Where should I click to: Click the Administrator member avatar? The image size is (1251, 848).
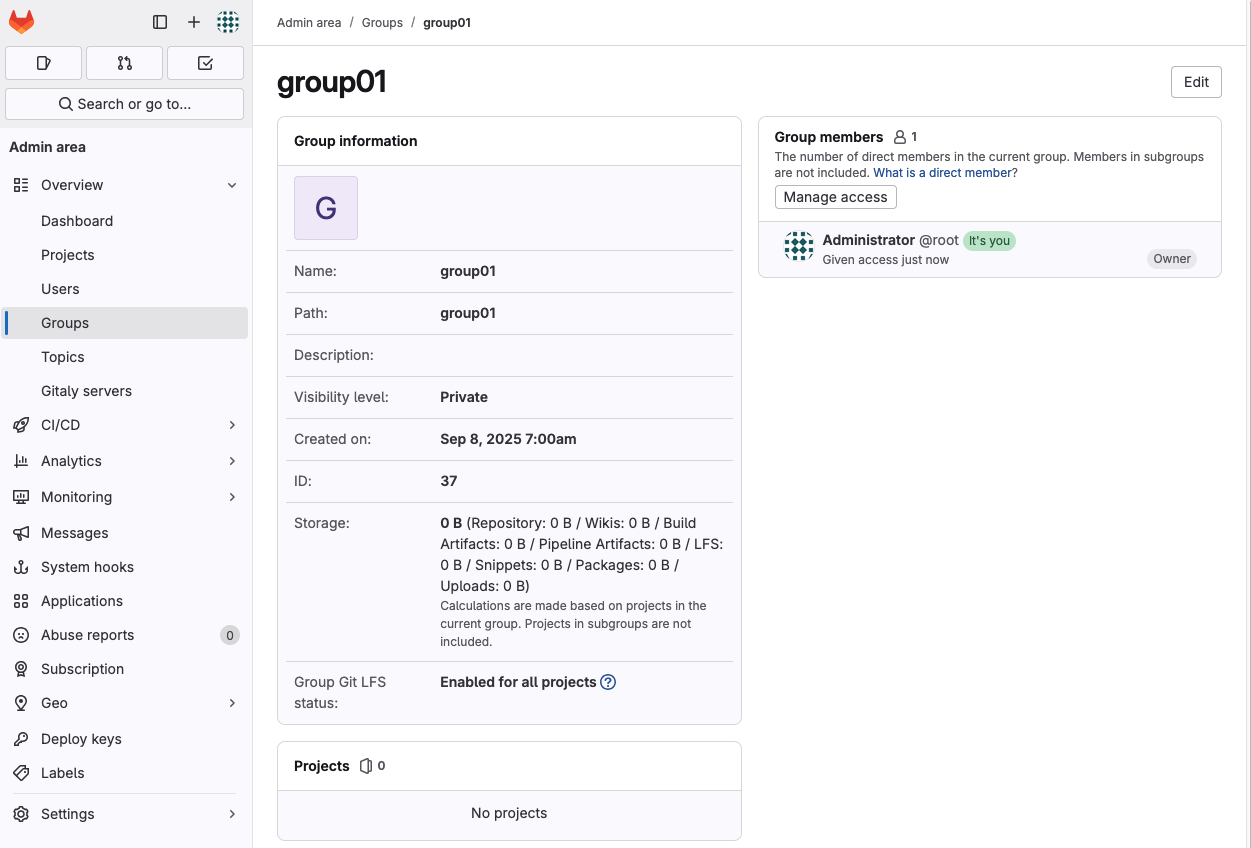click(x=798, y=246)
